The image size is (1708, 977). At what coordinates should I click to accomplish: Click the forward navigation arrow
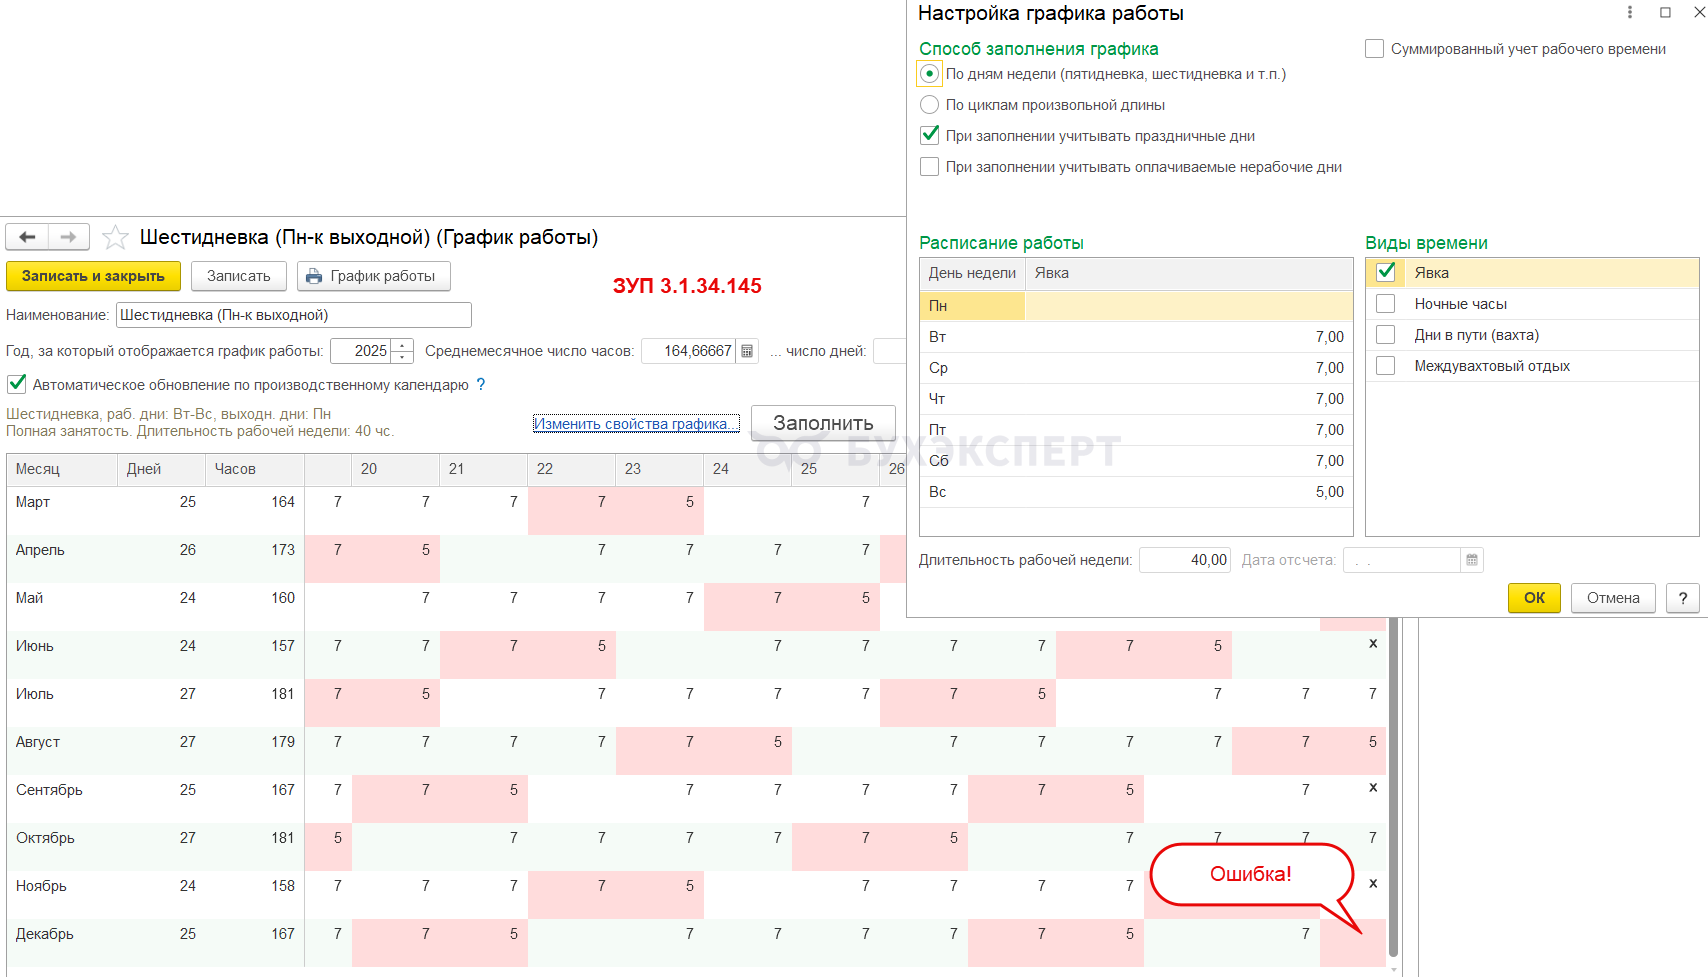(68, 237)
